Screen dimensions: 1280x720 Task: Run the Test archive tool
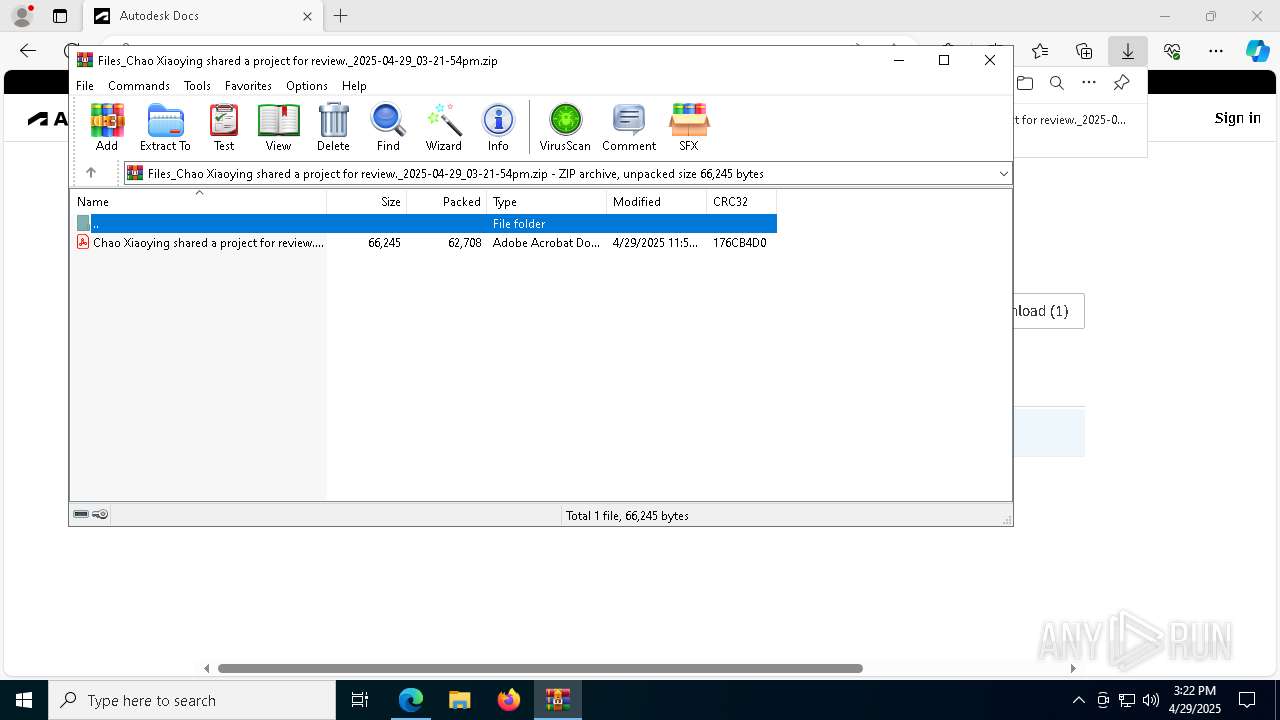[x=224, y=127]
